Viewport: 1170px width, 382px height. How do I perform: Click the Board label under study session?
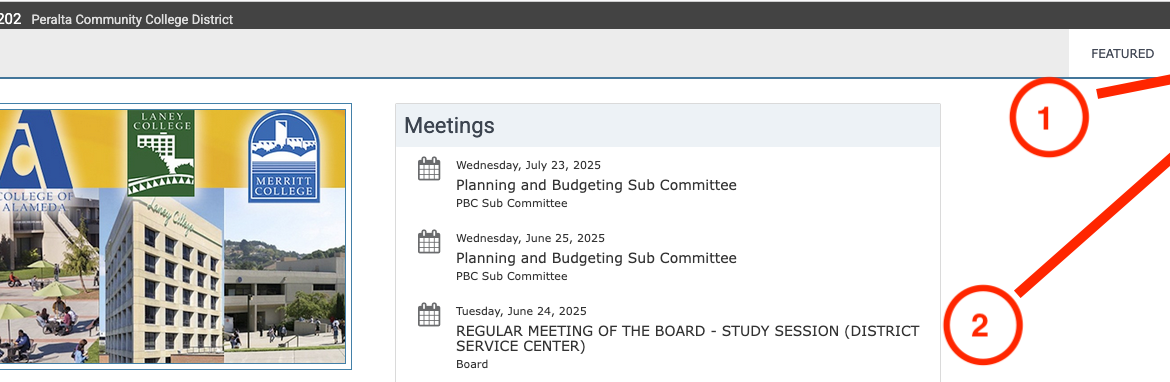(x=472, y=364)
